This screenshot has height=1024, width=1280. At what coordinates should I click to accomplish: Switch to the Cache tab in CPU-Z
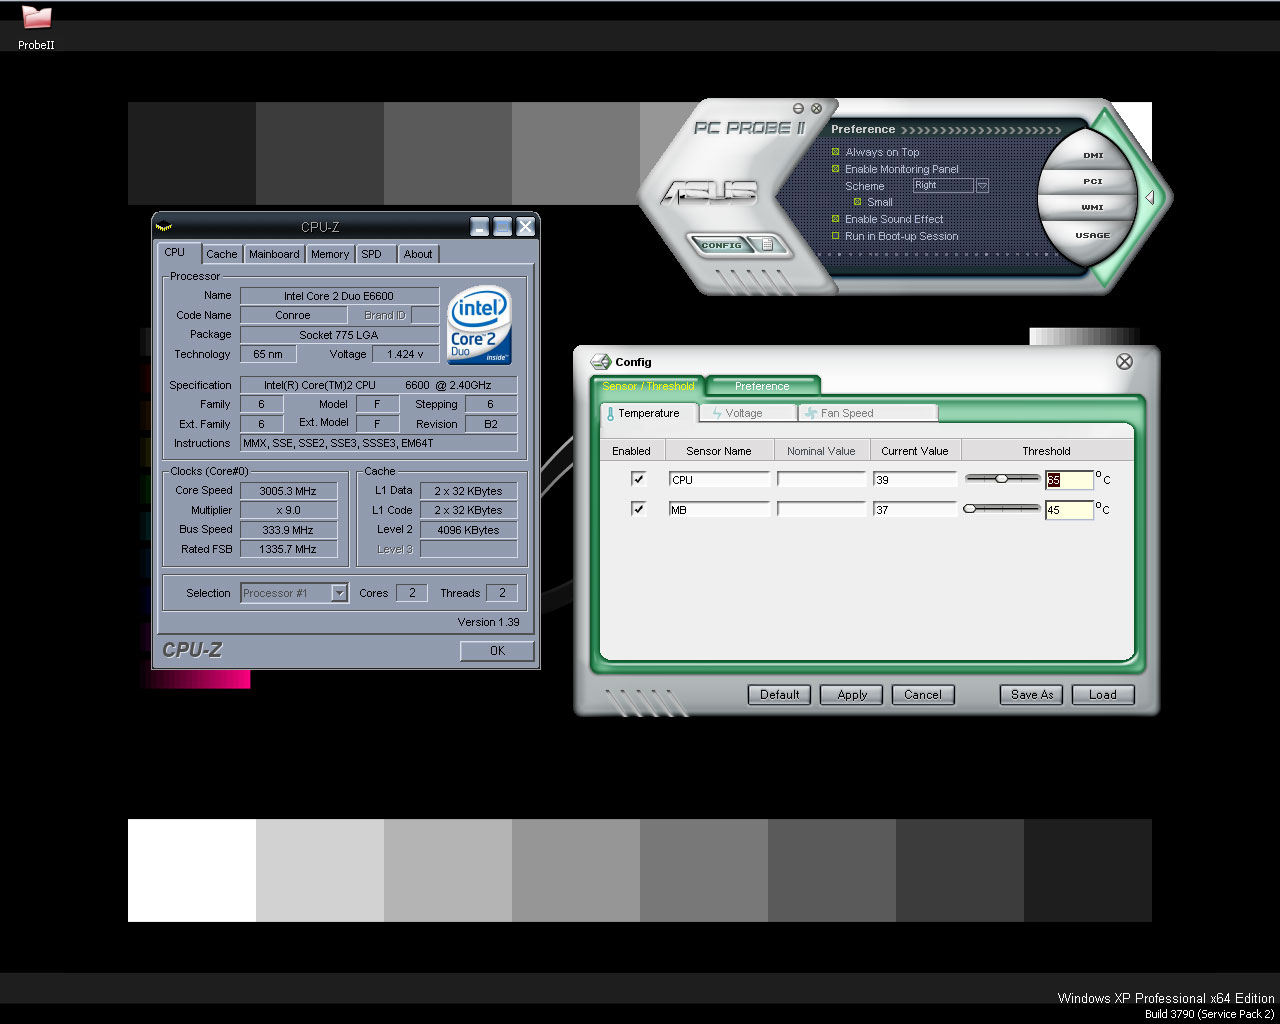click(x=222, y=254)
